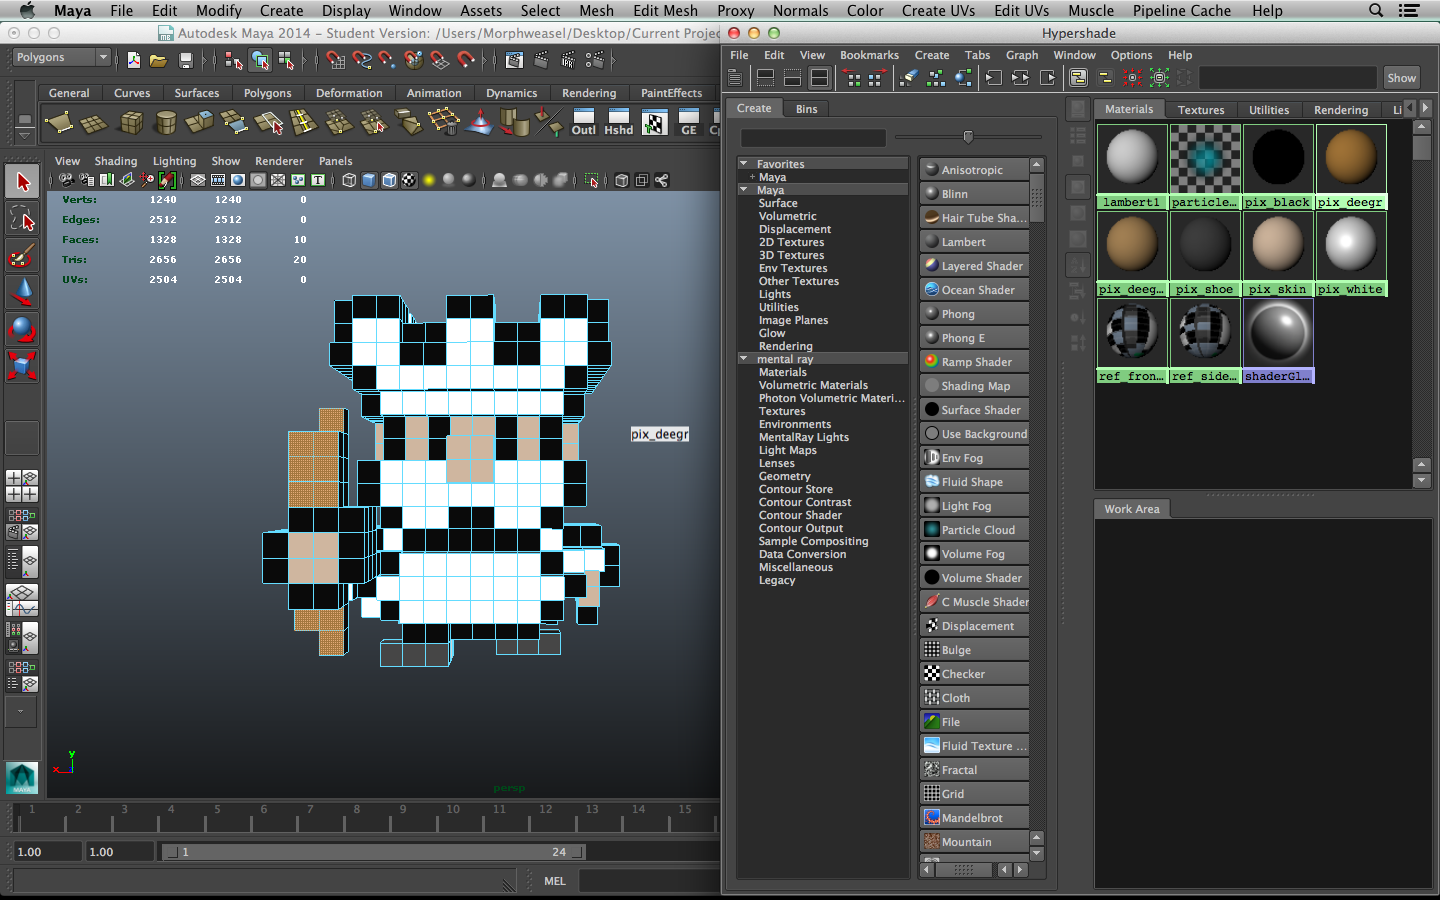
Task: Toggle Select by component type mode
Action: click(x=286, y=60)
